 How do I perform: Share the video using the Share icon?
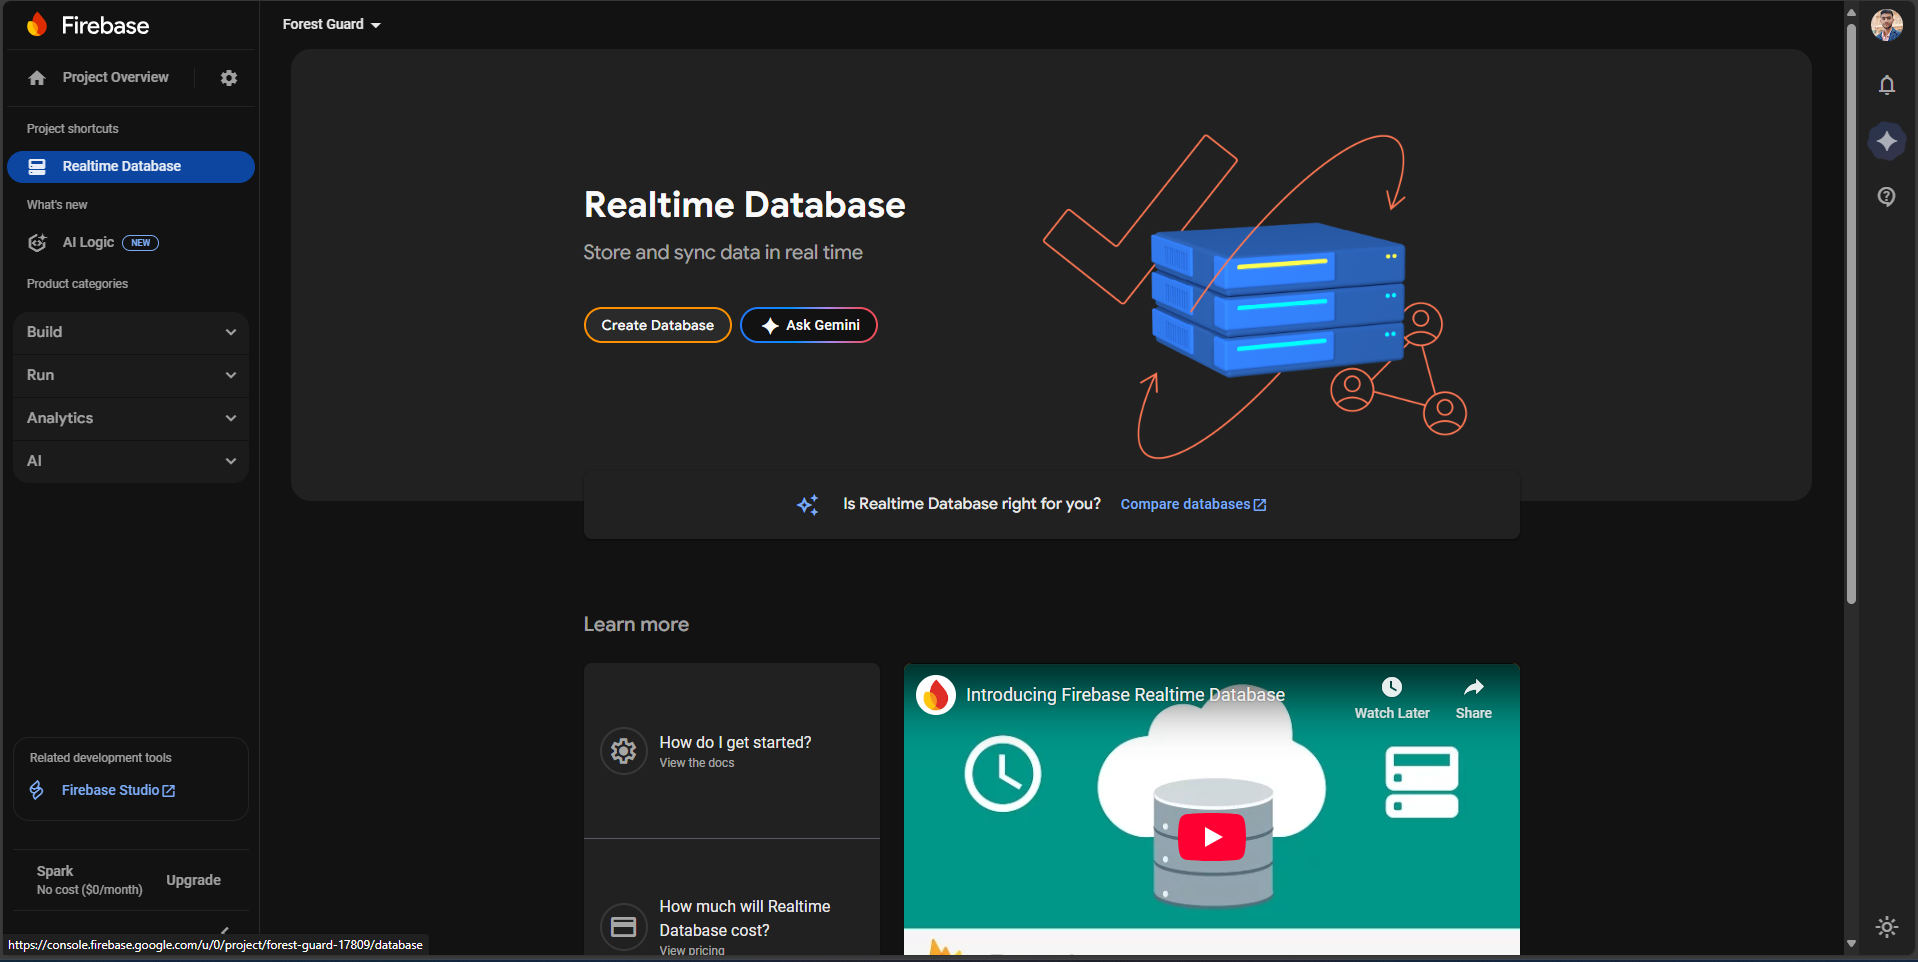[1473, 687]
